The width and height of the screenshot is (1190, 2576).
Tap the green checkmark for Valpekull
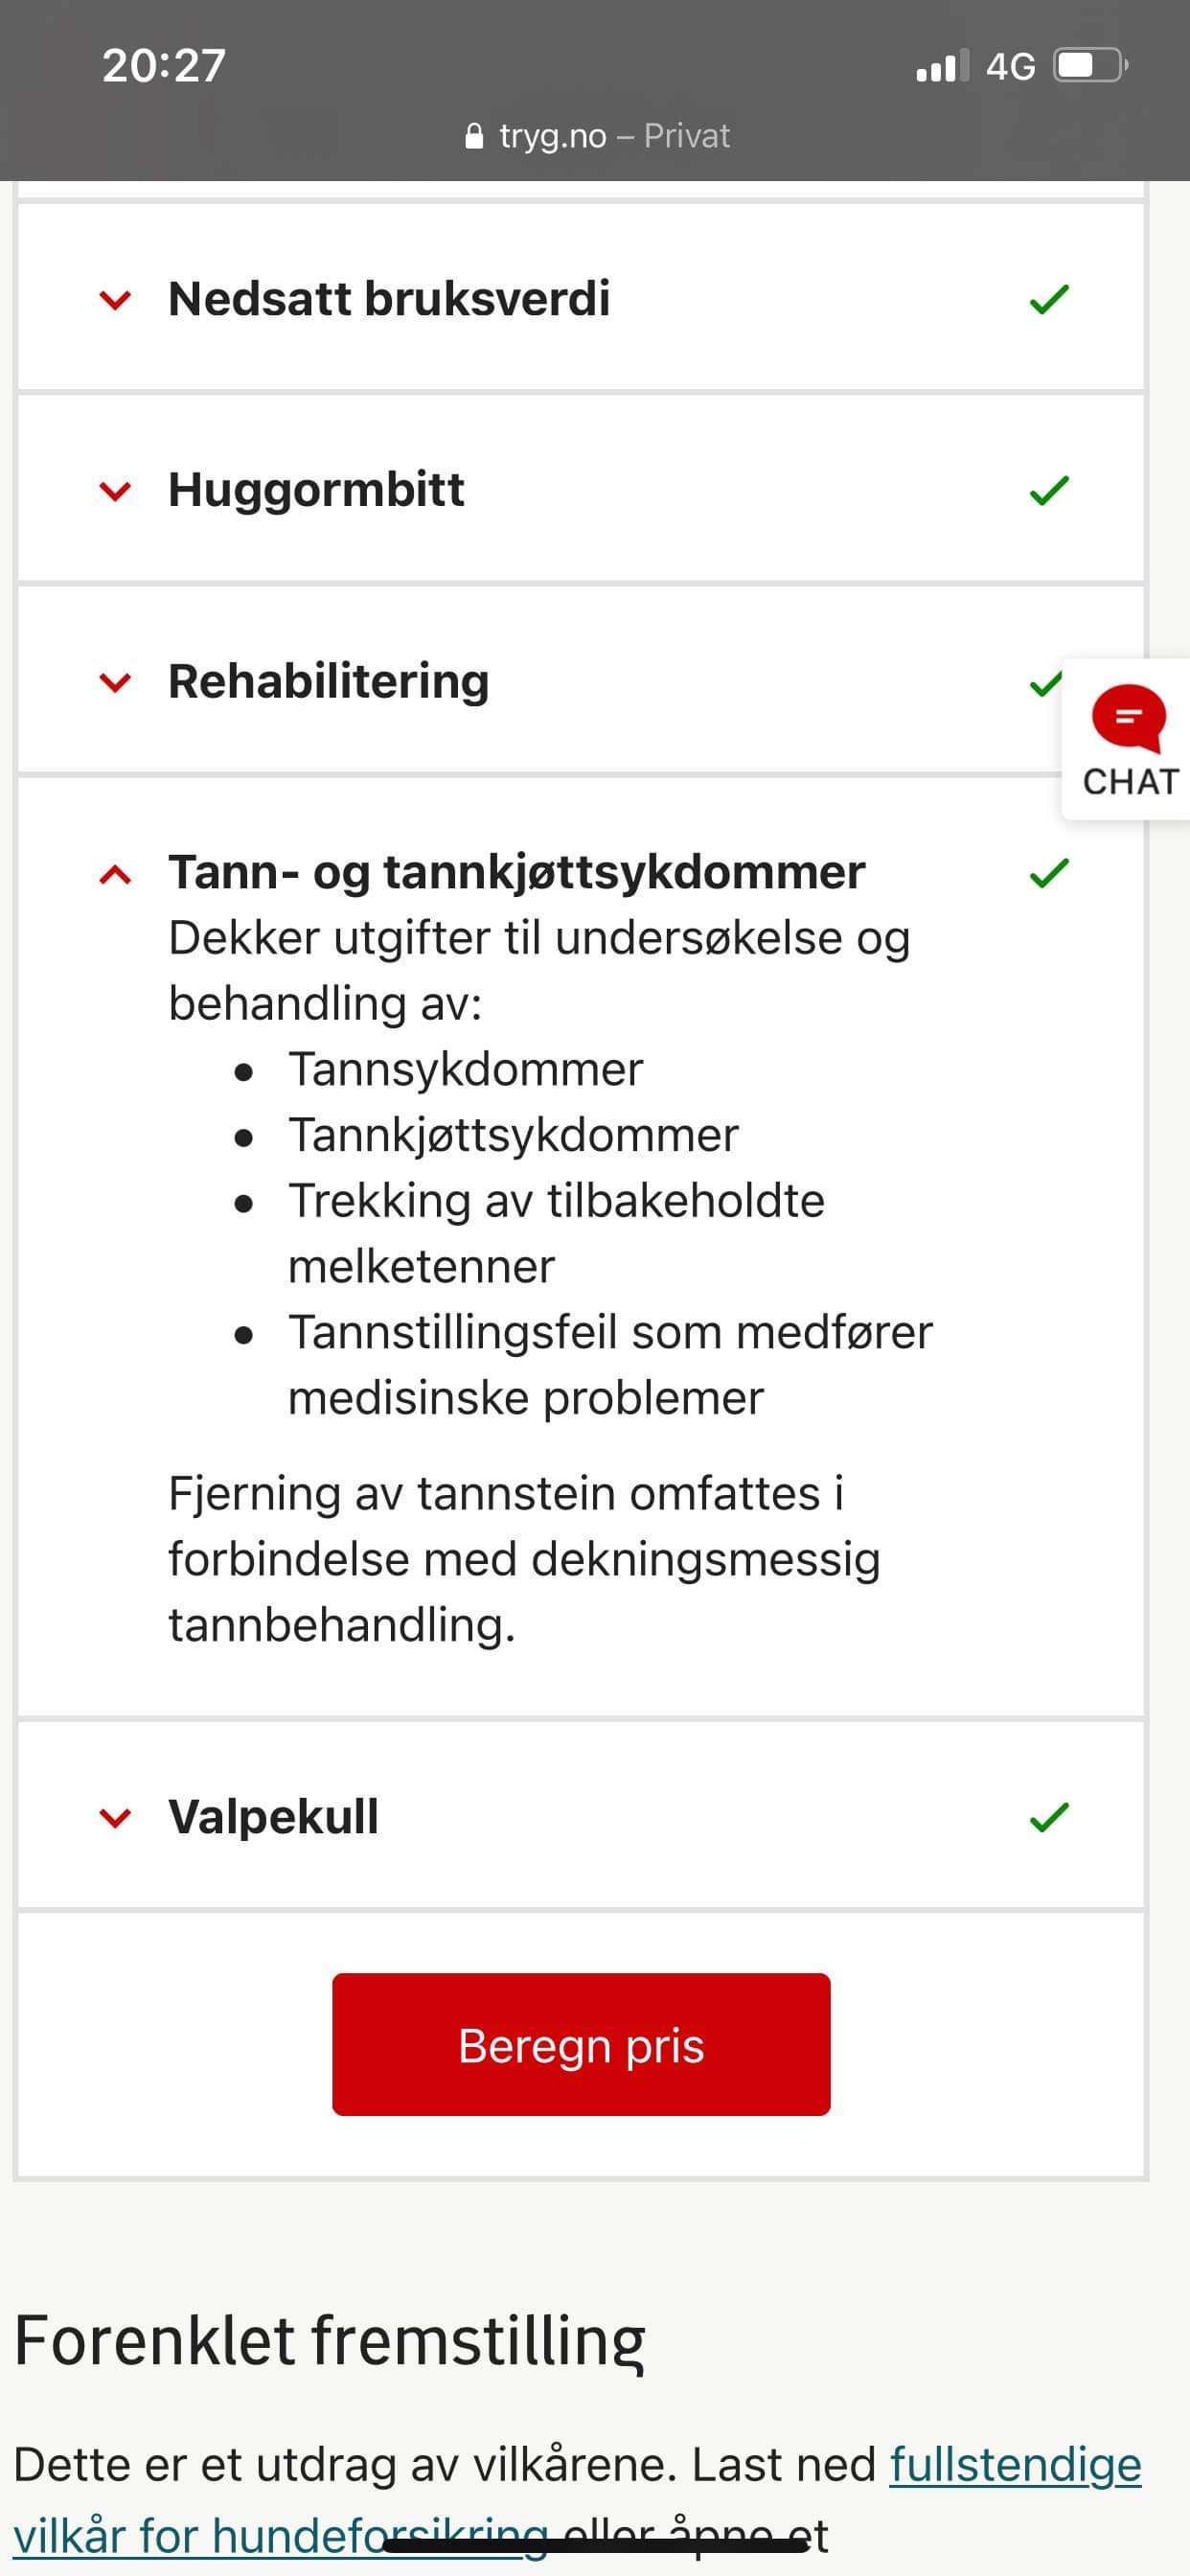click(1049, 1817)
